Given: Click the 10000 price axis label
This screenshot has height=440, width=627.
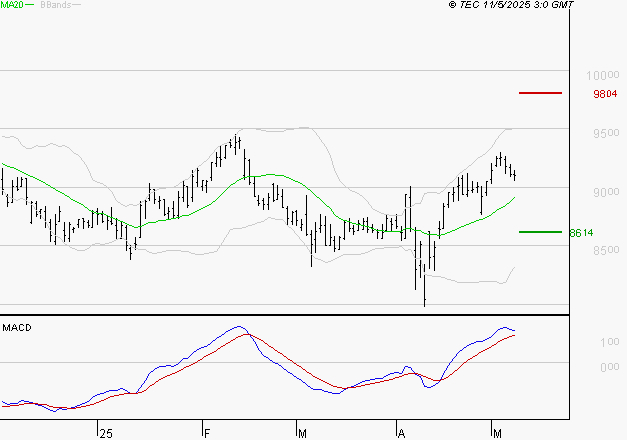Looking at the screenshot, I should (x=603, y=75).
